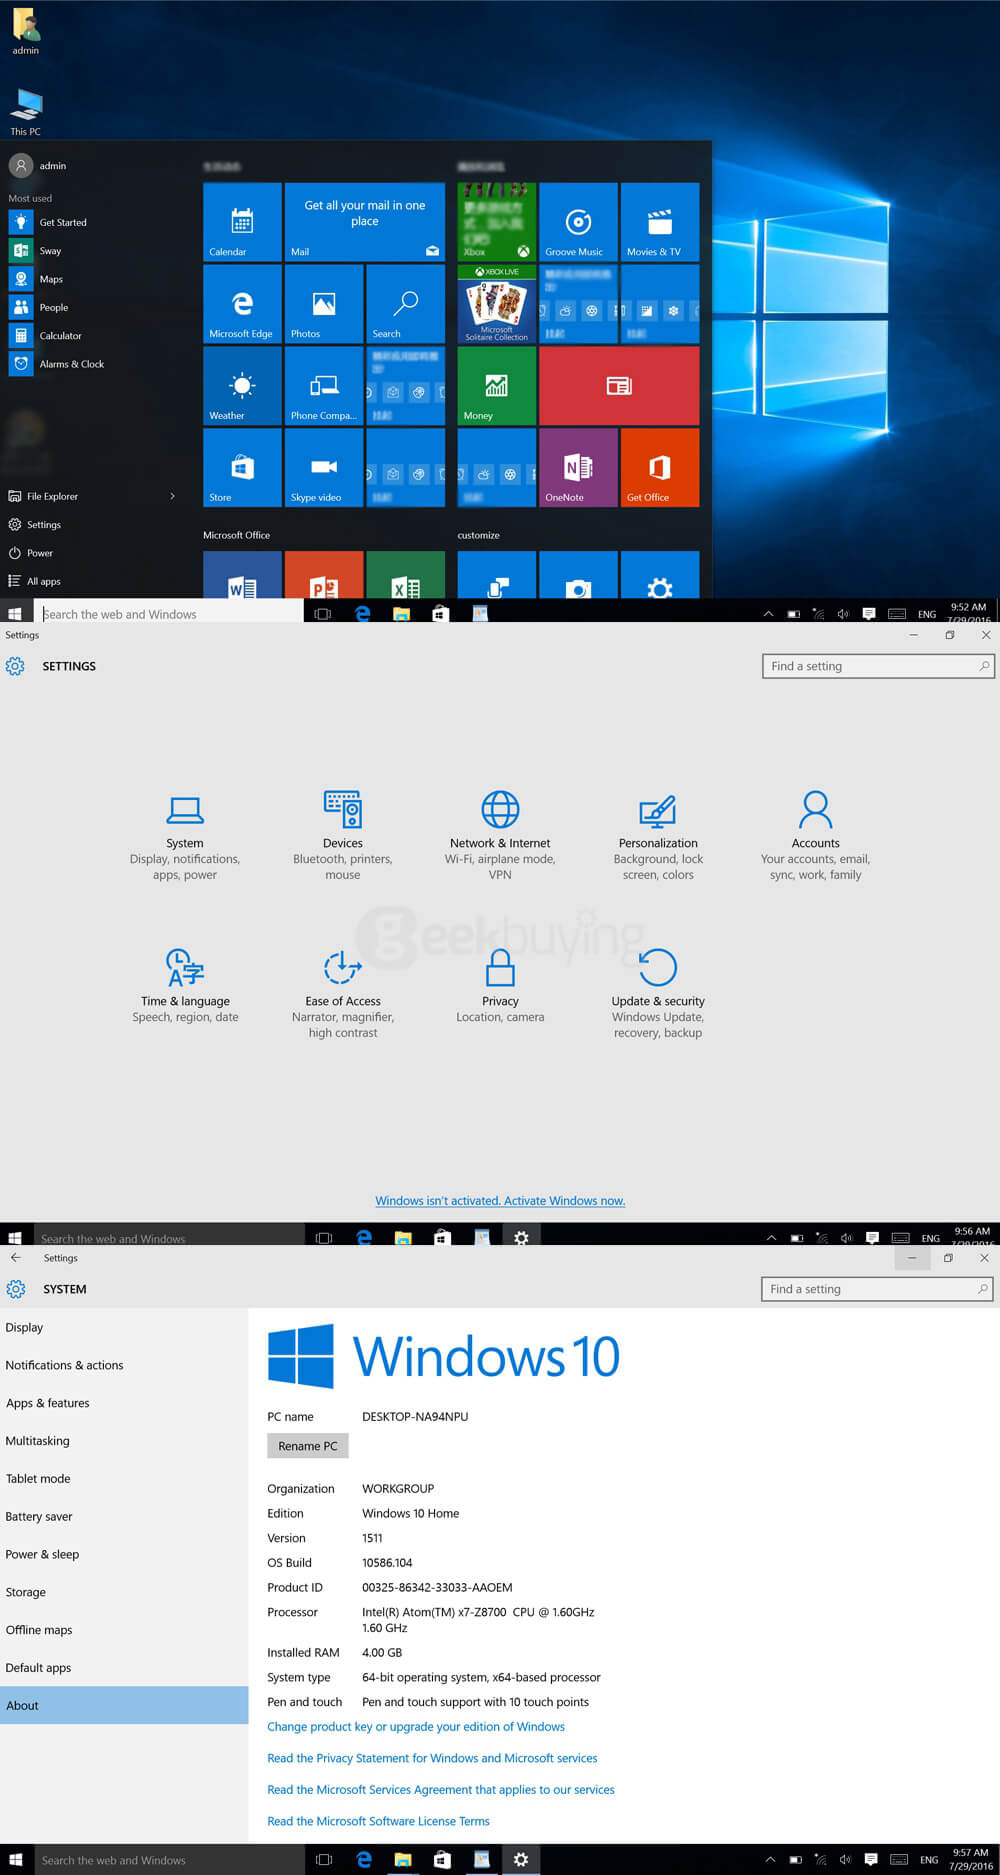
Task: Open Change product key or upgrade link
Action: coord(416,1727)
